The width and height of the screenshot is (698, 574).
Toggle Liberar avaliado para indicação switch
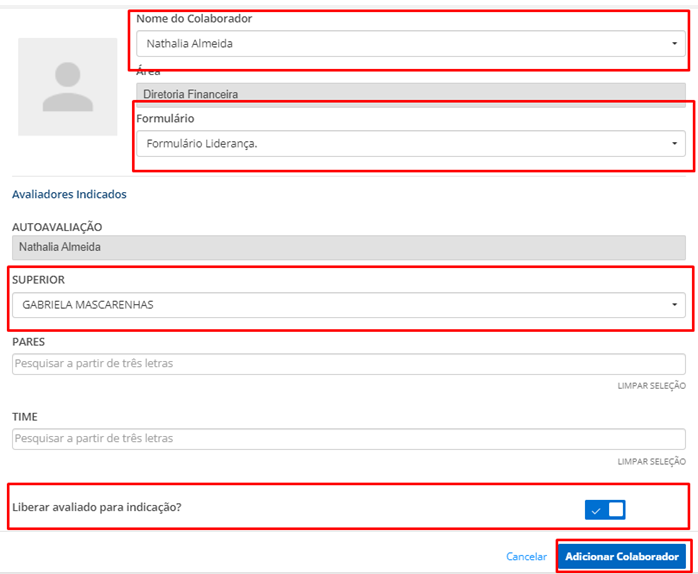pyautogui.click(x=605, y=509)
